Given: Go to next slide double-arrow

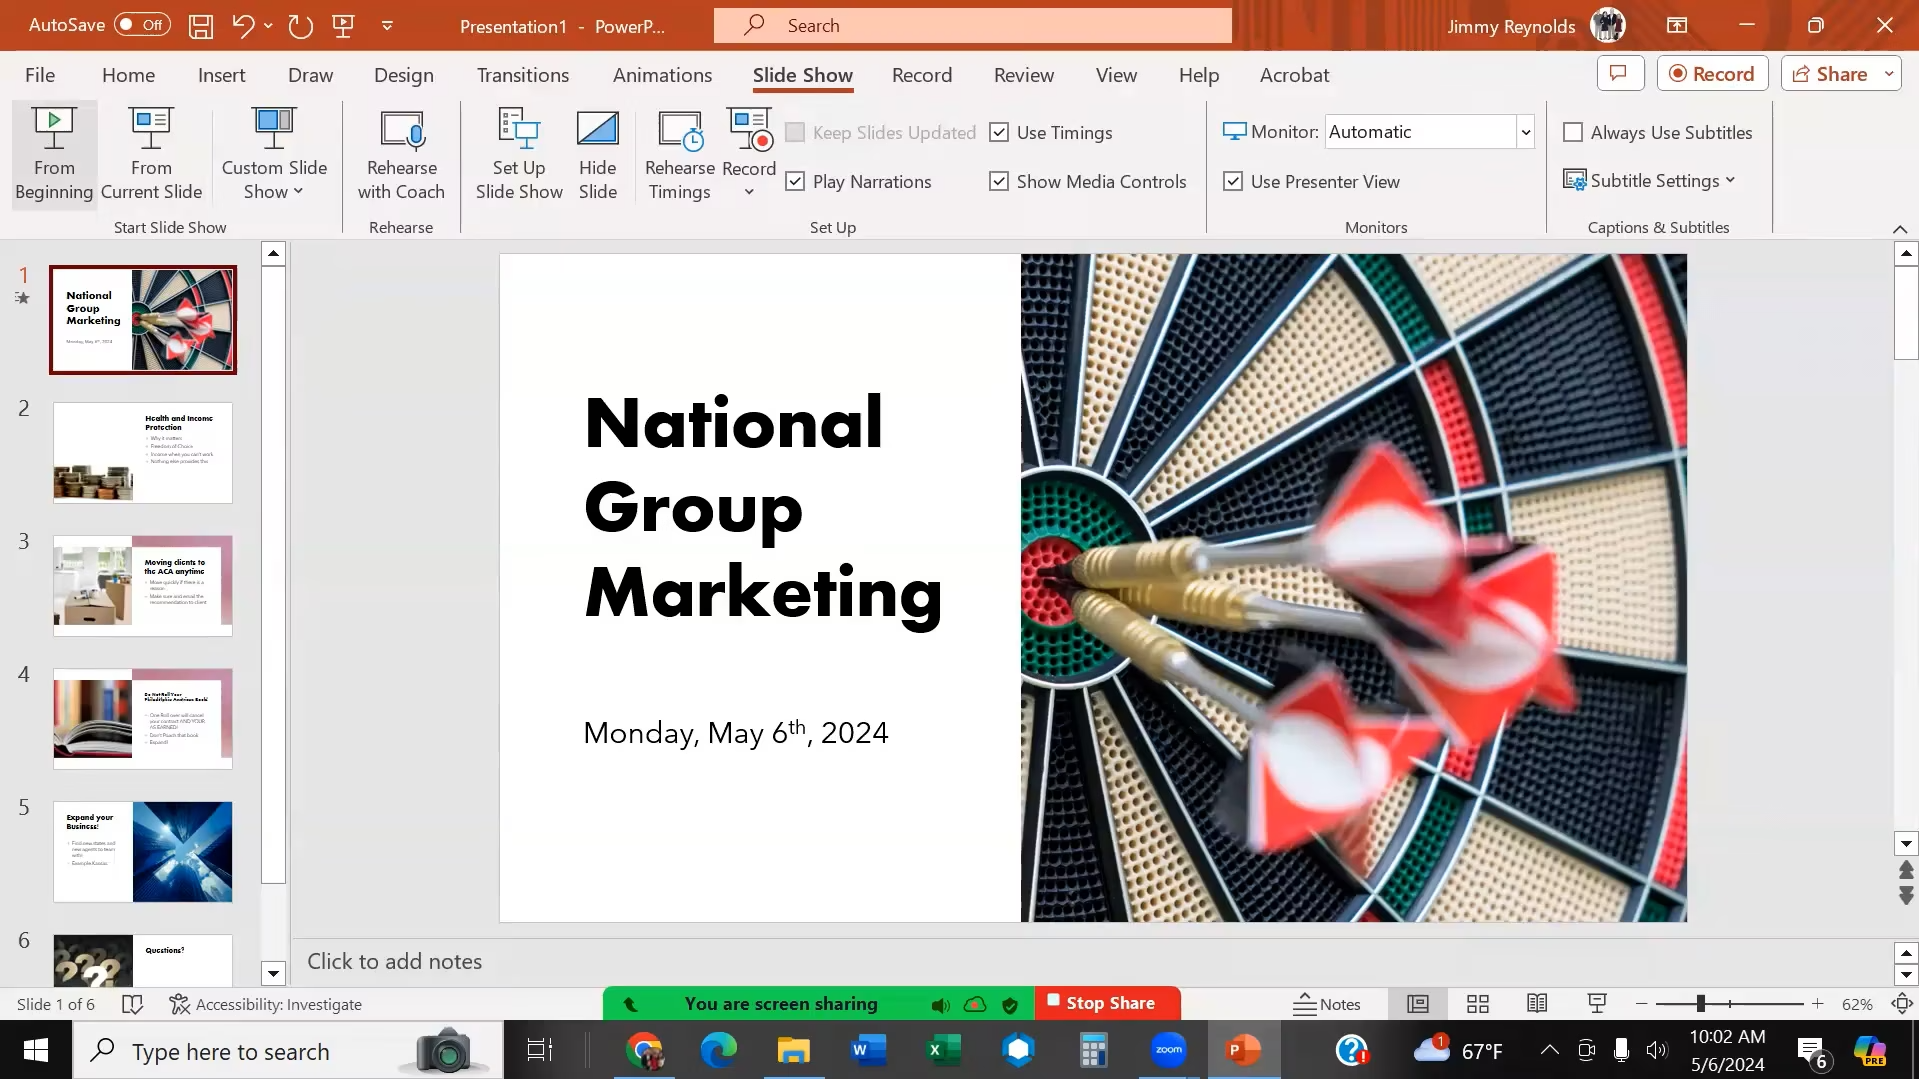Looking at the screenshot, I should click(1906, 895).
